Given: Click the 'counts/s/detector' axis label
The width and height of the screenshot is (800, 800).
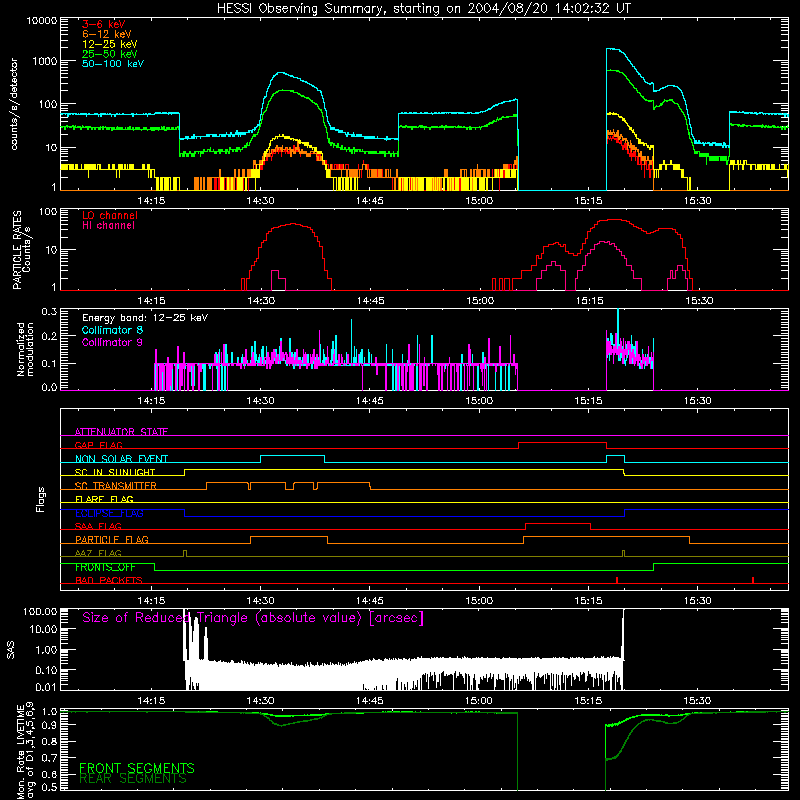Looking at the screenshot, I should point(14,104).
